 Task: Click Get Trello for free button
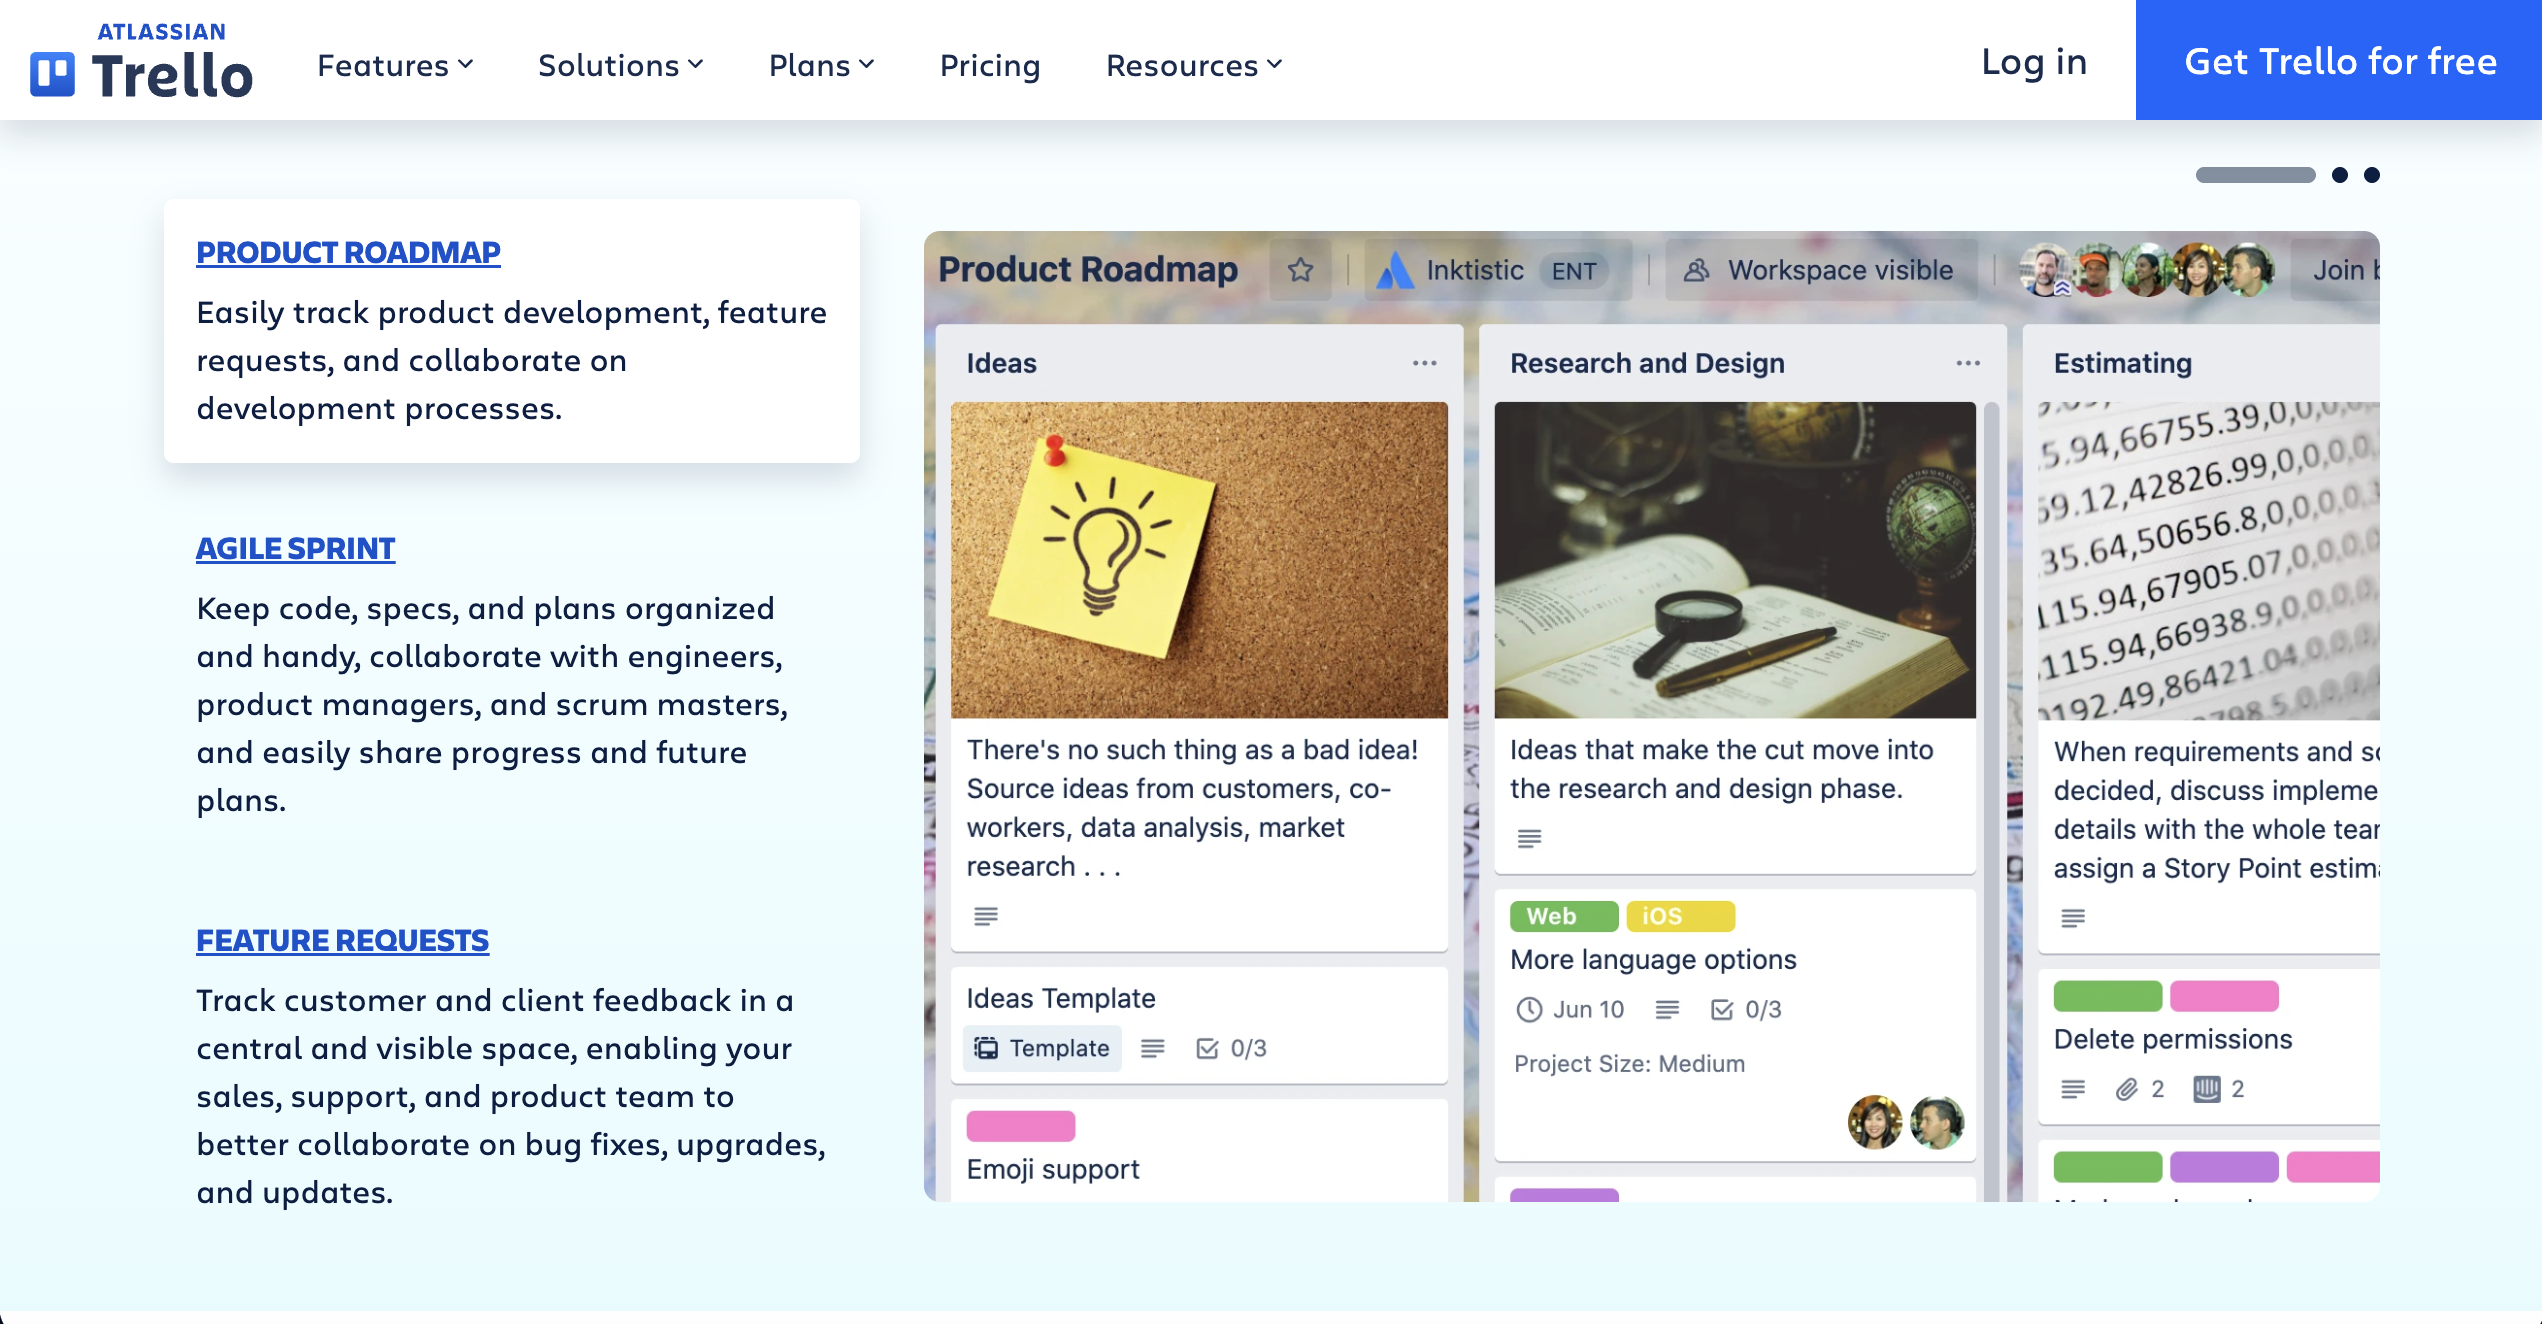click(2339, 61)
